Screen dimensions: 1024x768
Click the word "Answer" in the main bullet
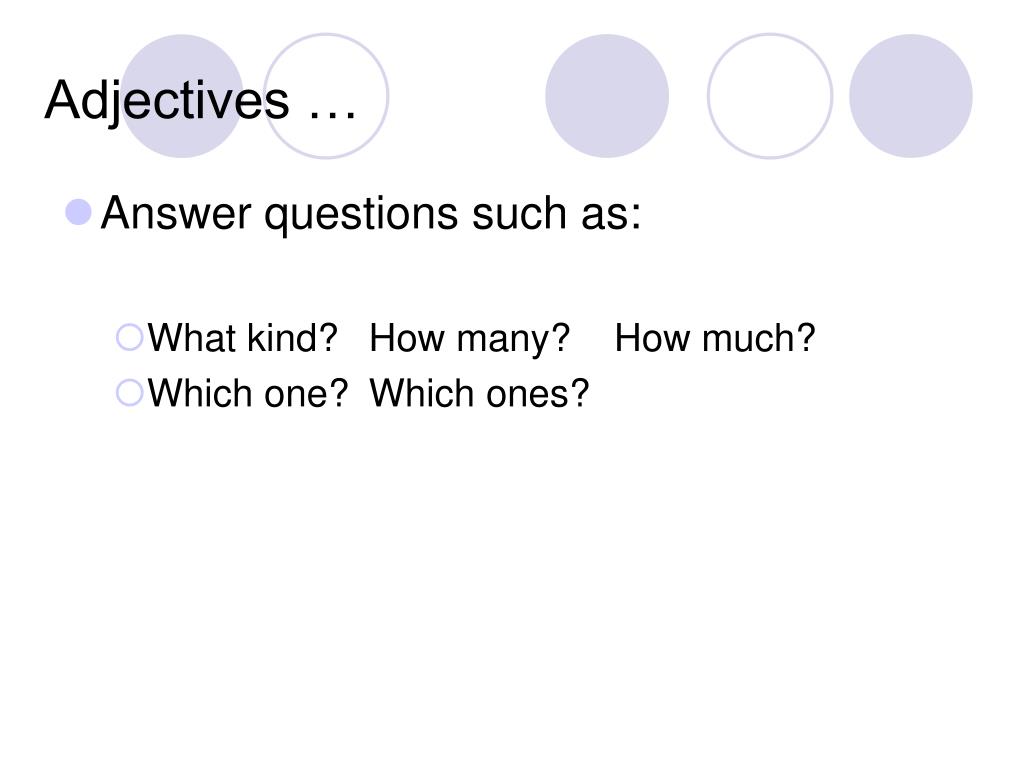(176, 212)
